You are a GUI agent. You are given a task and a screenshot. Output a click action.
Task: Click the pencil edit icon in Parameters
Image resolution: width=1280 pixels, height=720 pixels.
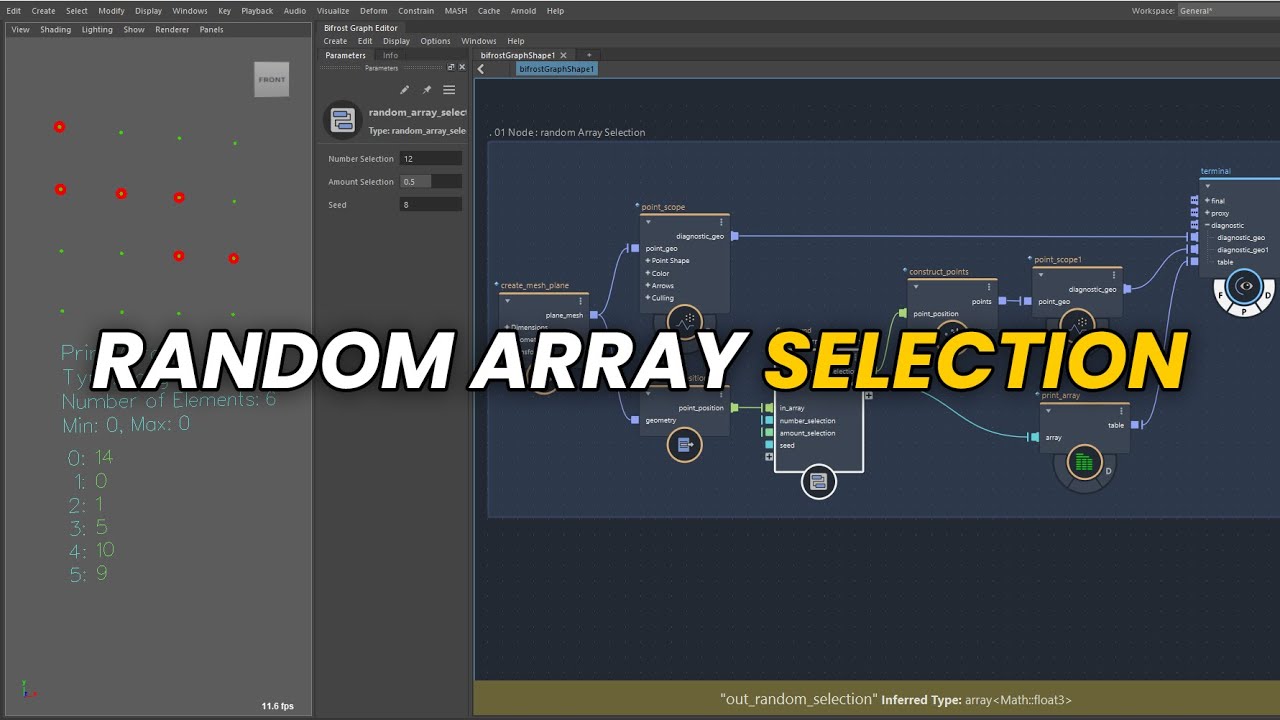point(405,90)
